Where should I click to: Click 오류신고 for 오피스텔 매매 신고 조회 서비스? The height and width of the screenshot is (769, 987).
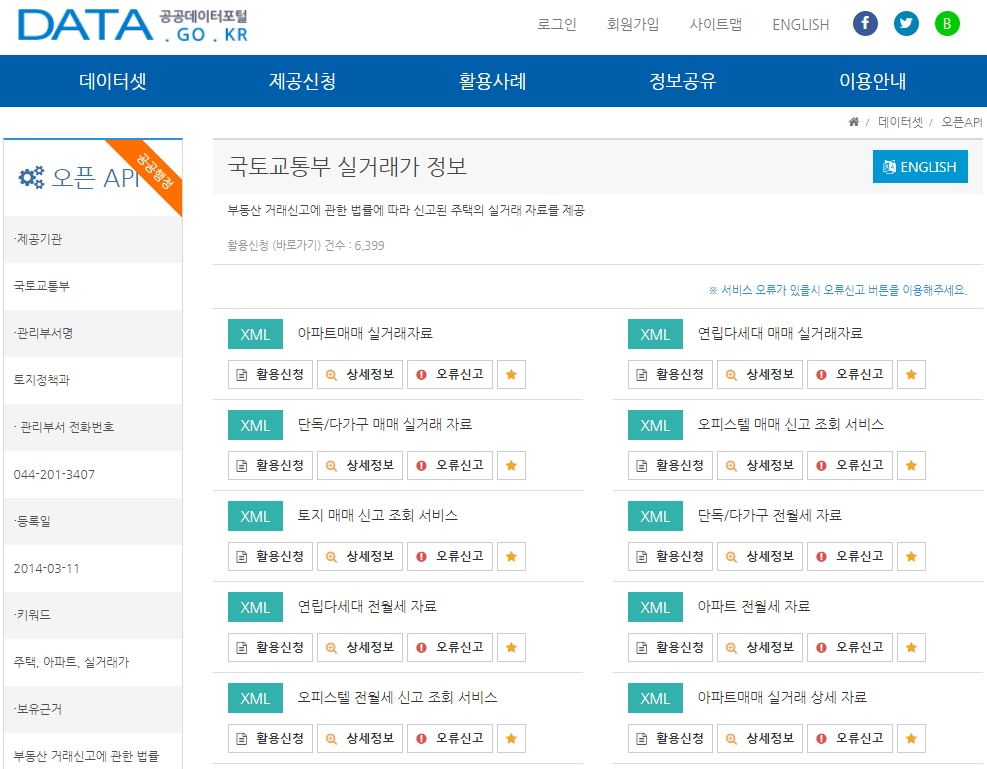click(x=850, y=466)
